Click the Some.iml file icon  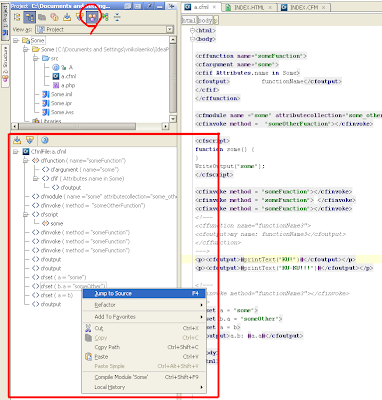46,94
